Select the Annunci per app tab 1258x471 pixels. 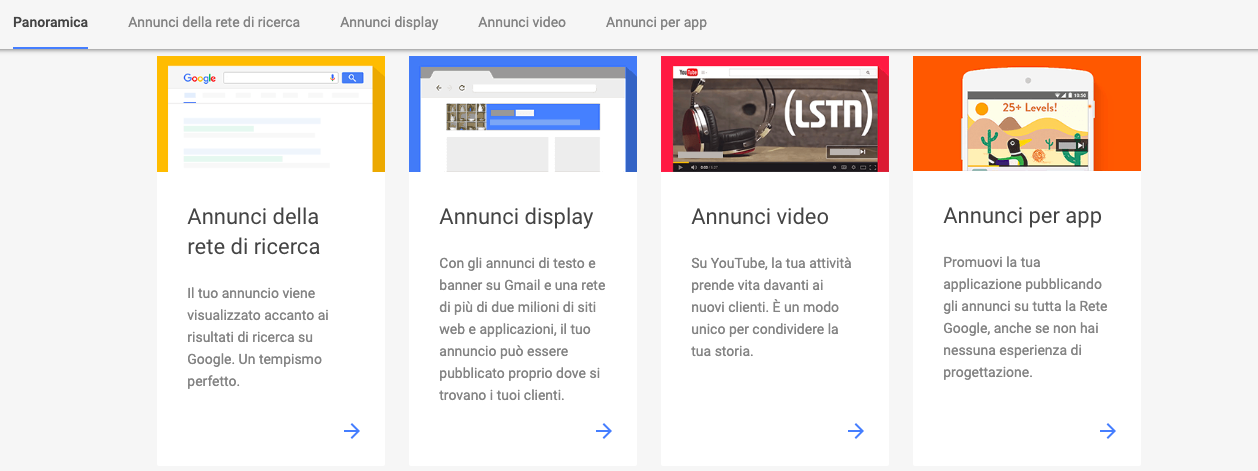coord(656,22)
